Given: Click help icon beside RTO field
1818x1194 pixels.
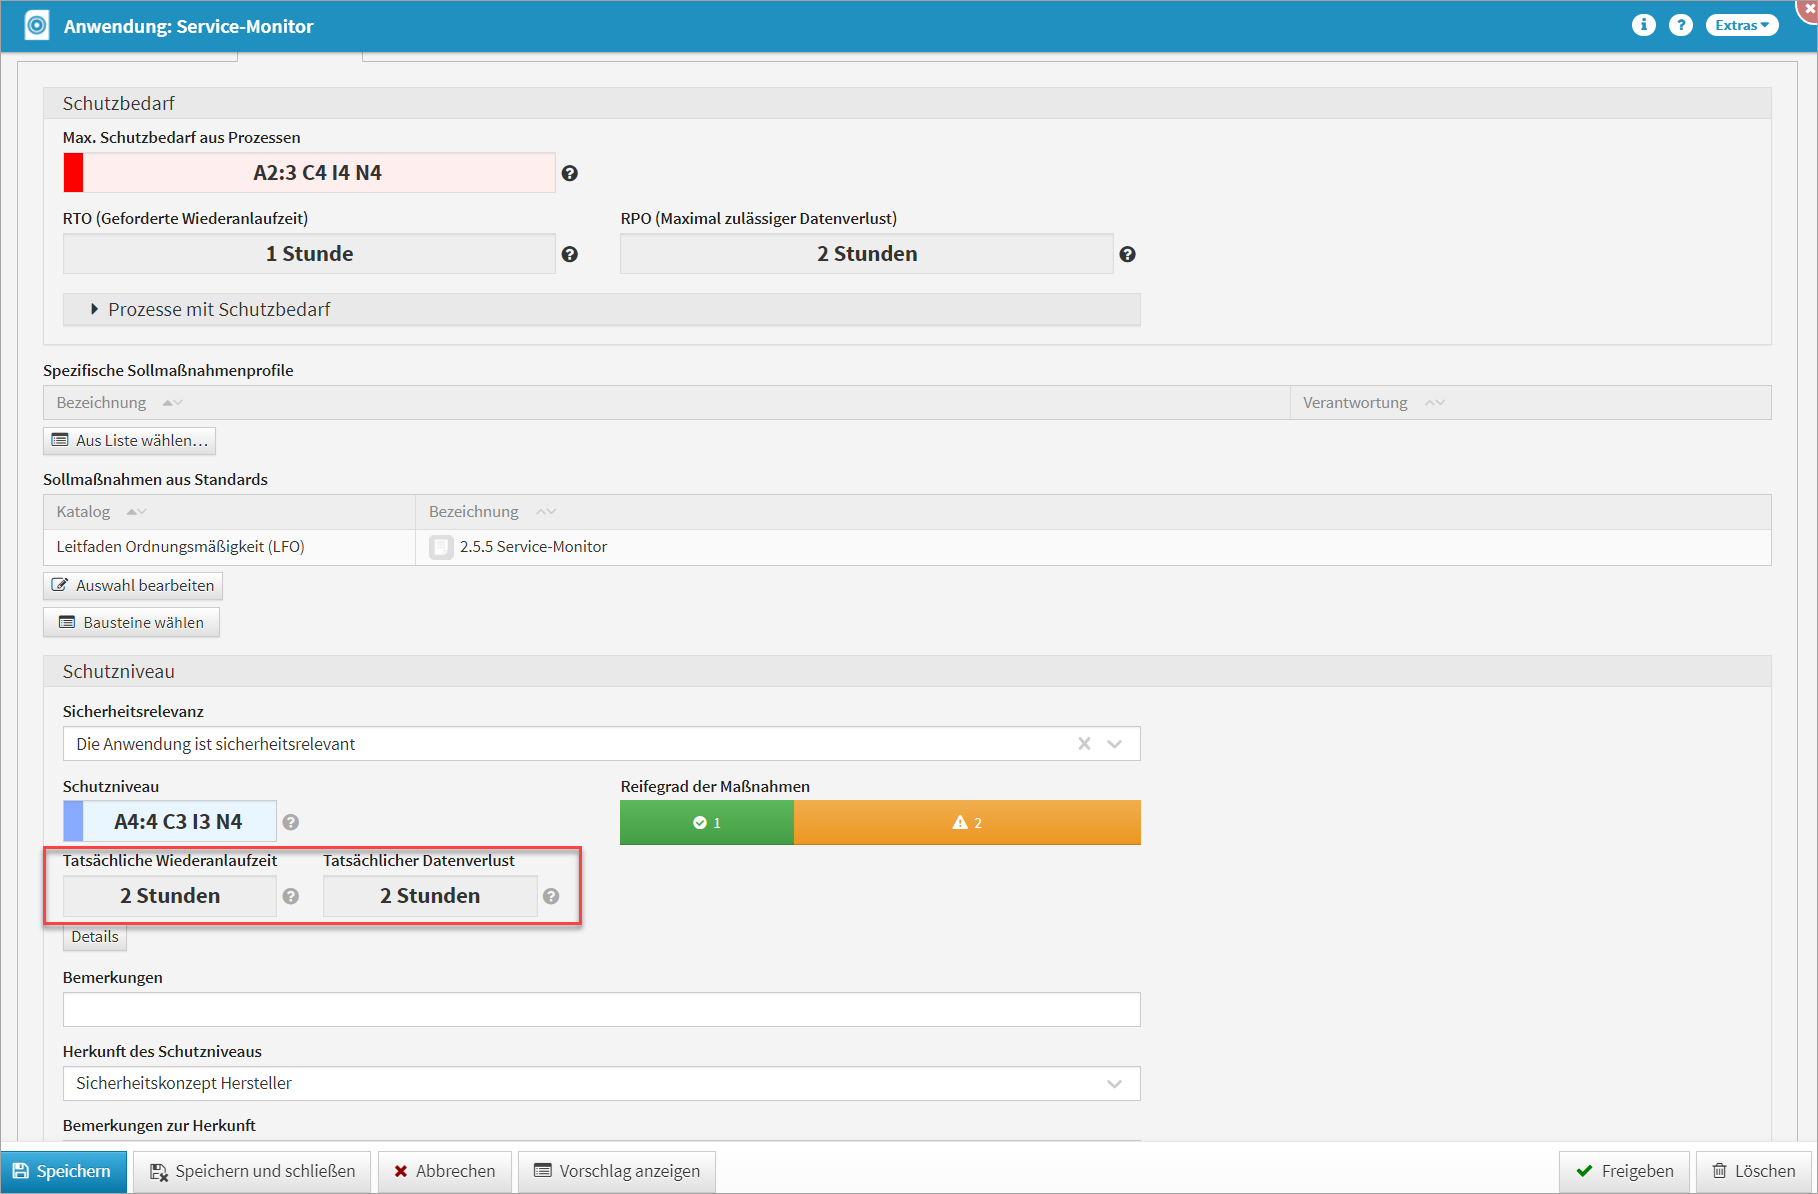Looking at the screenshot, I should pyautogui.click(x=570, y=254).
